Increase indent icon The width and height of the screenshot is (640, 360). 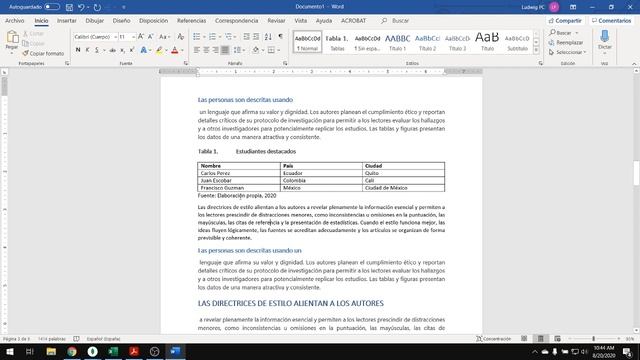click(256, 37)
